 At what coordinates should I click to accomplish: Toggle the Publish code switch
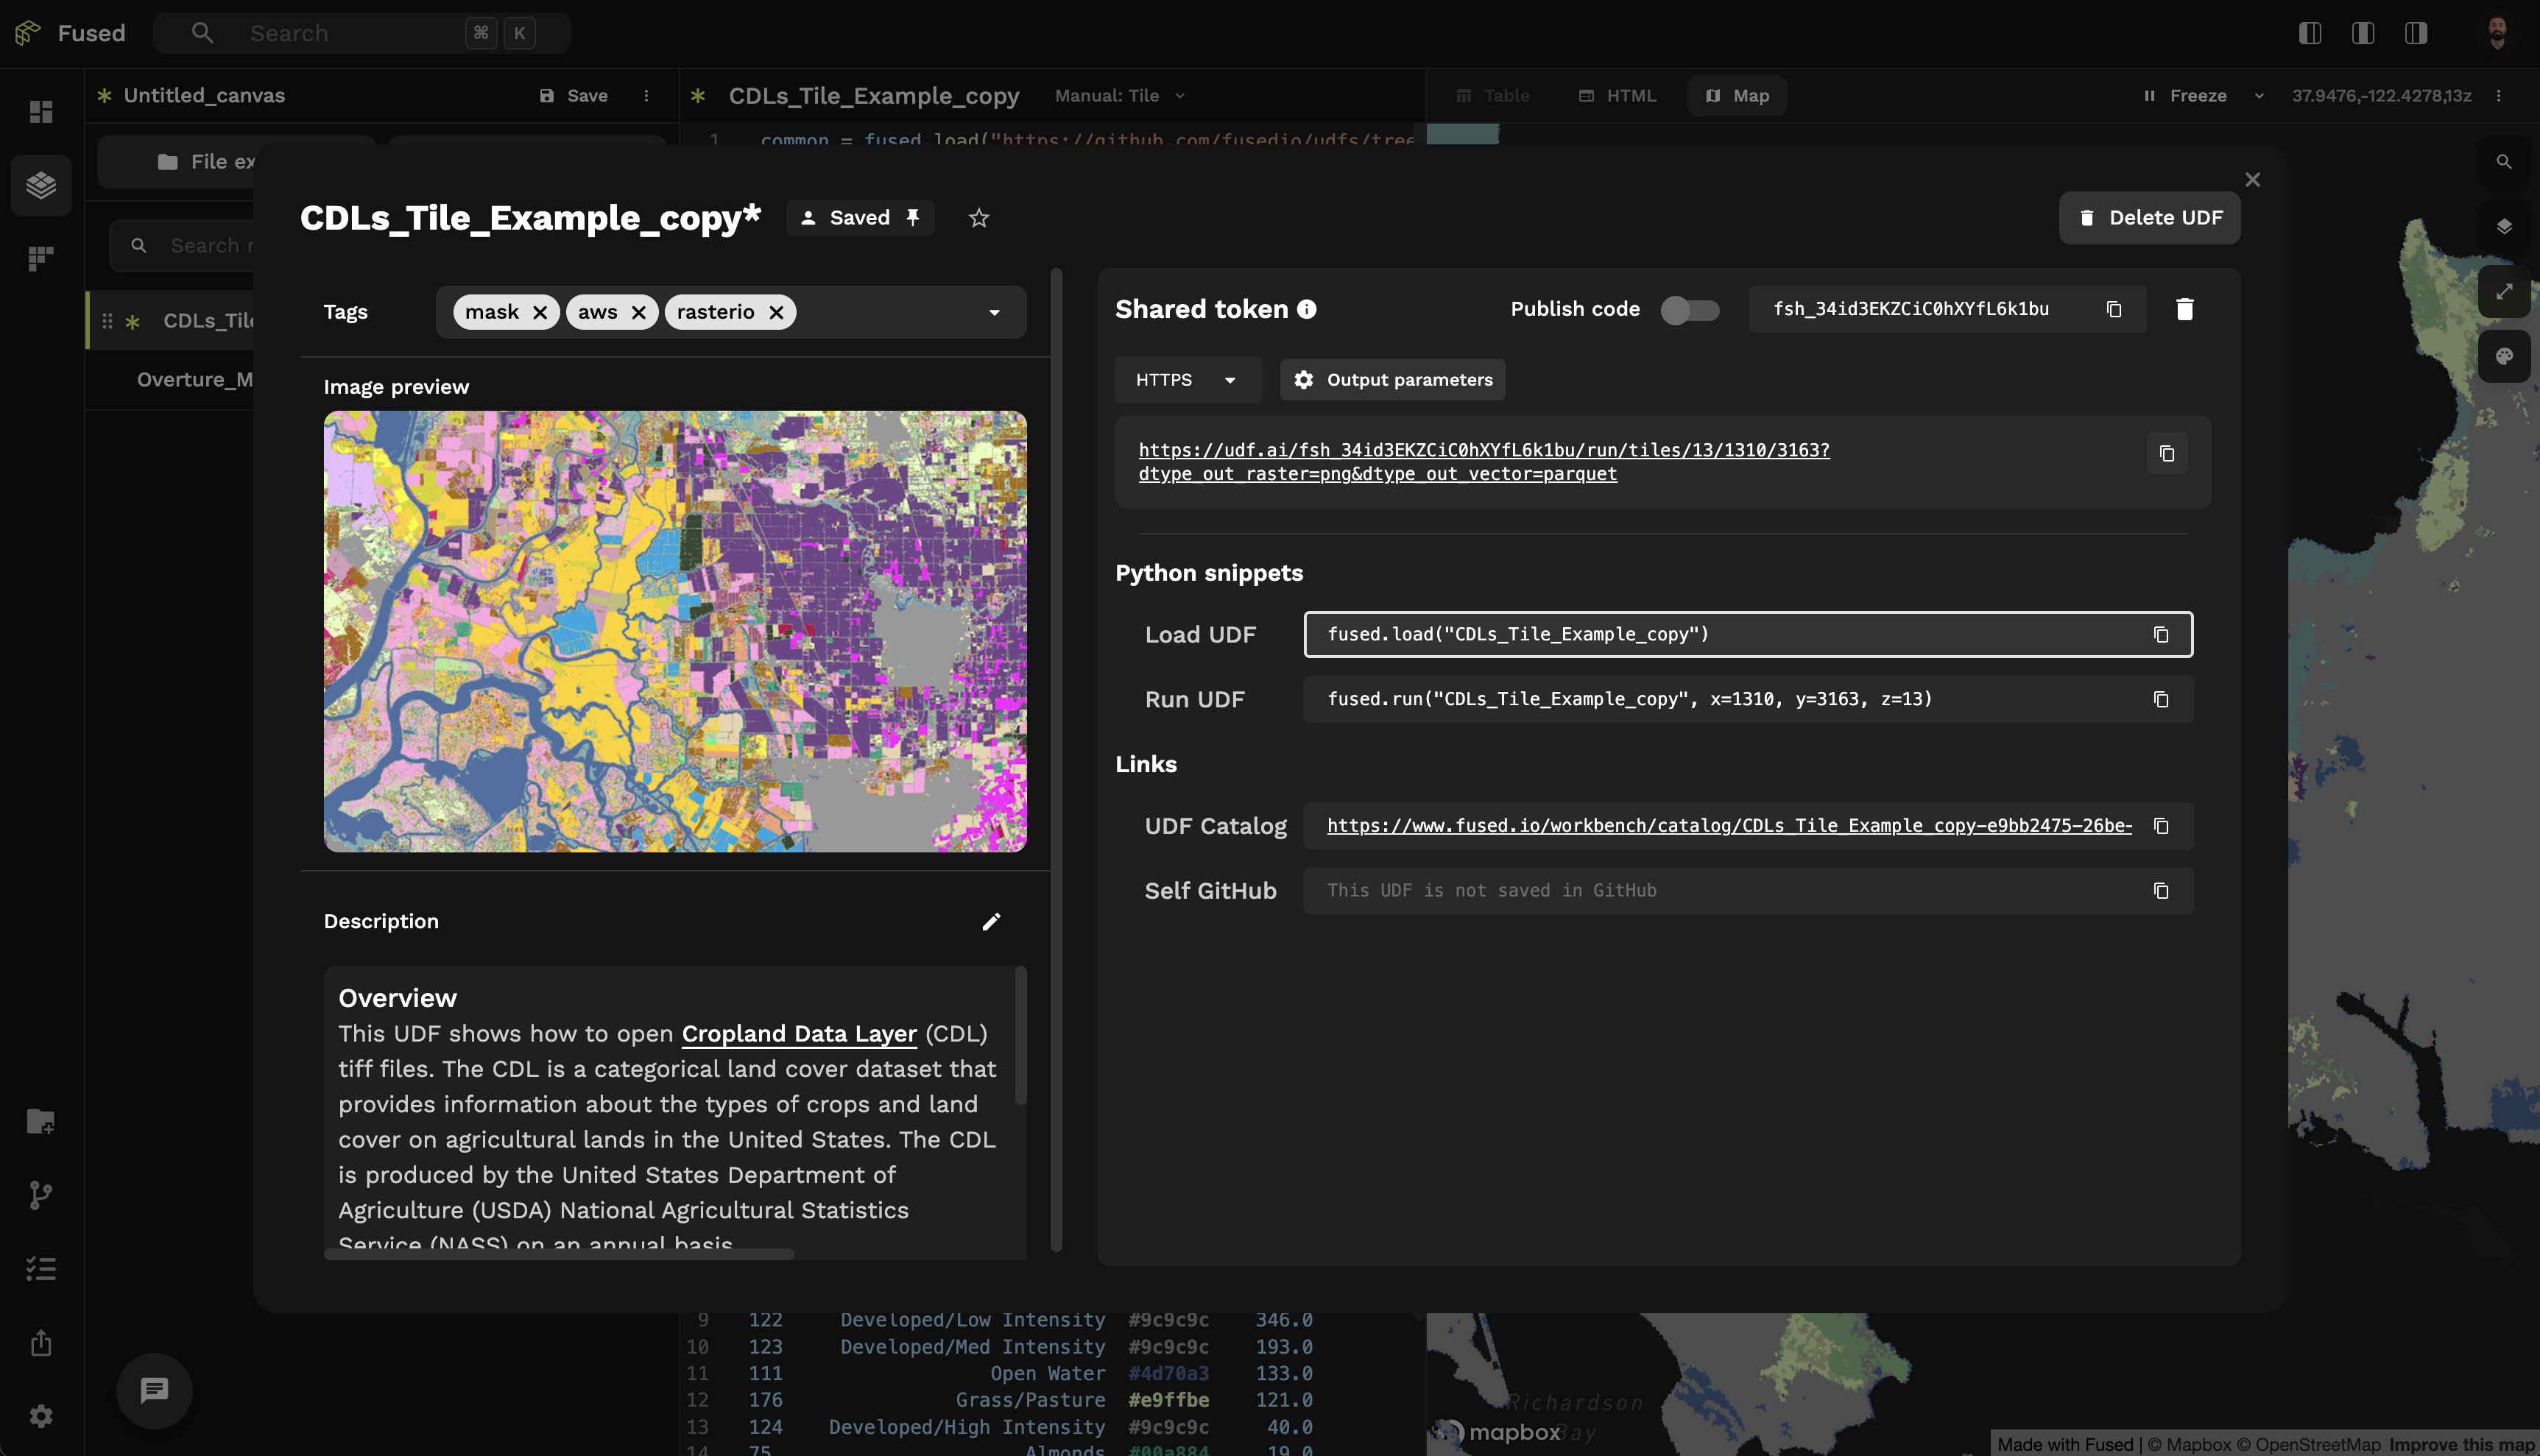coord(1689,310)
